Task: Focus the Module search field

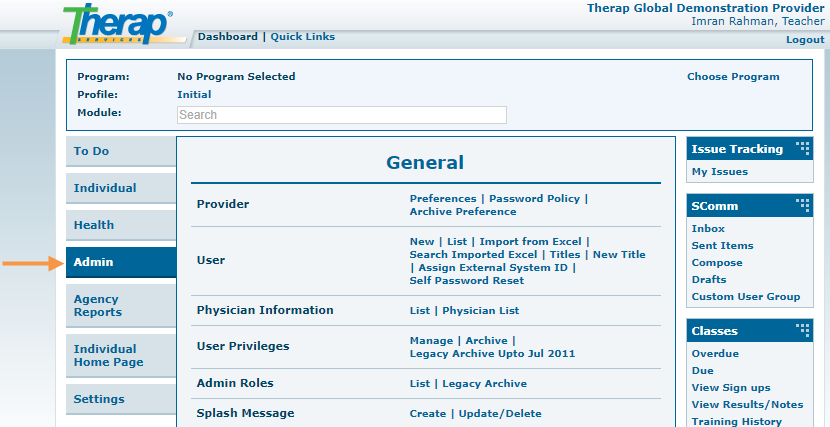Action: [341, 115]
